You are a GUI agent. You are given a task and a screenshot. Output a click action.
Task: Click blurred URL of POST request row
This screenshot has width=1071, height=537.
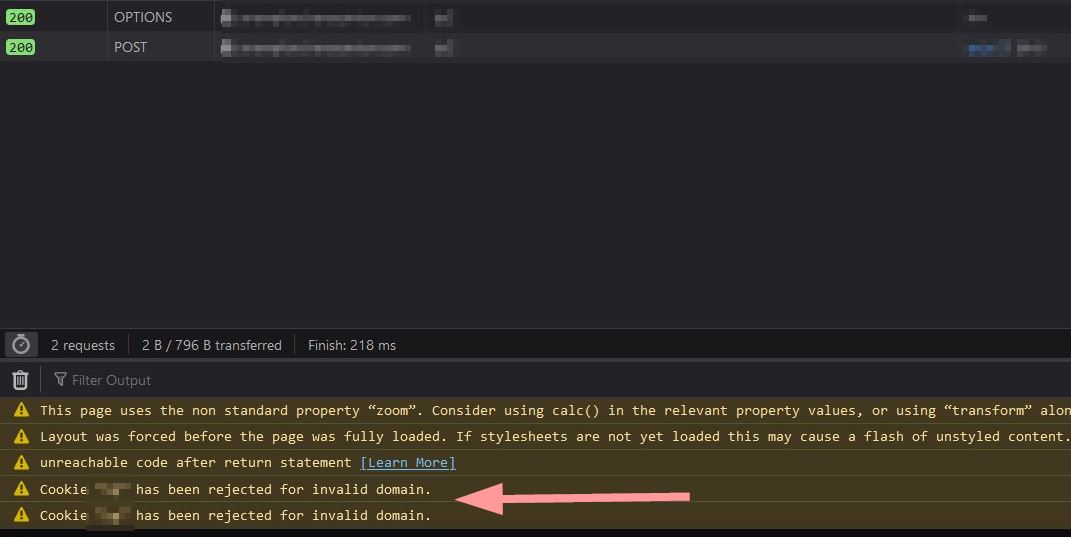click(x=316, y=47)
